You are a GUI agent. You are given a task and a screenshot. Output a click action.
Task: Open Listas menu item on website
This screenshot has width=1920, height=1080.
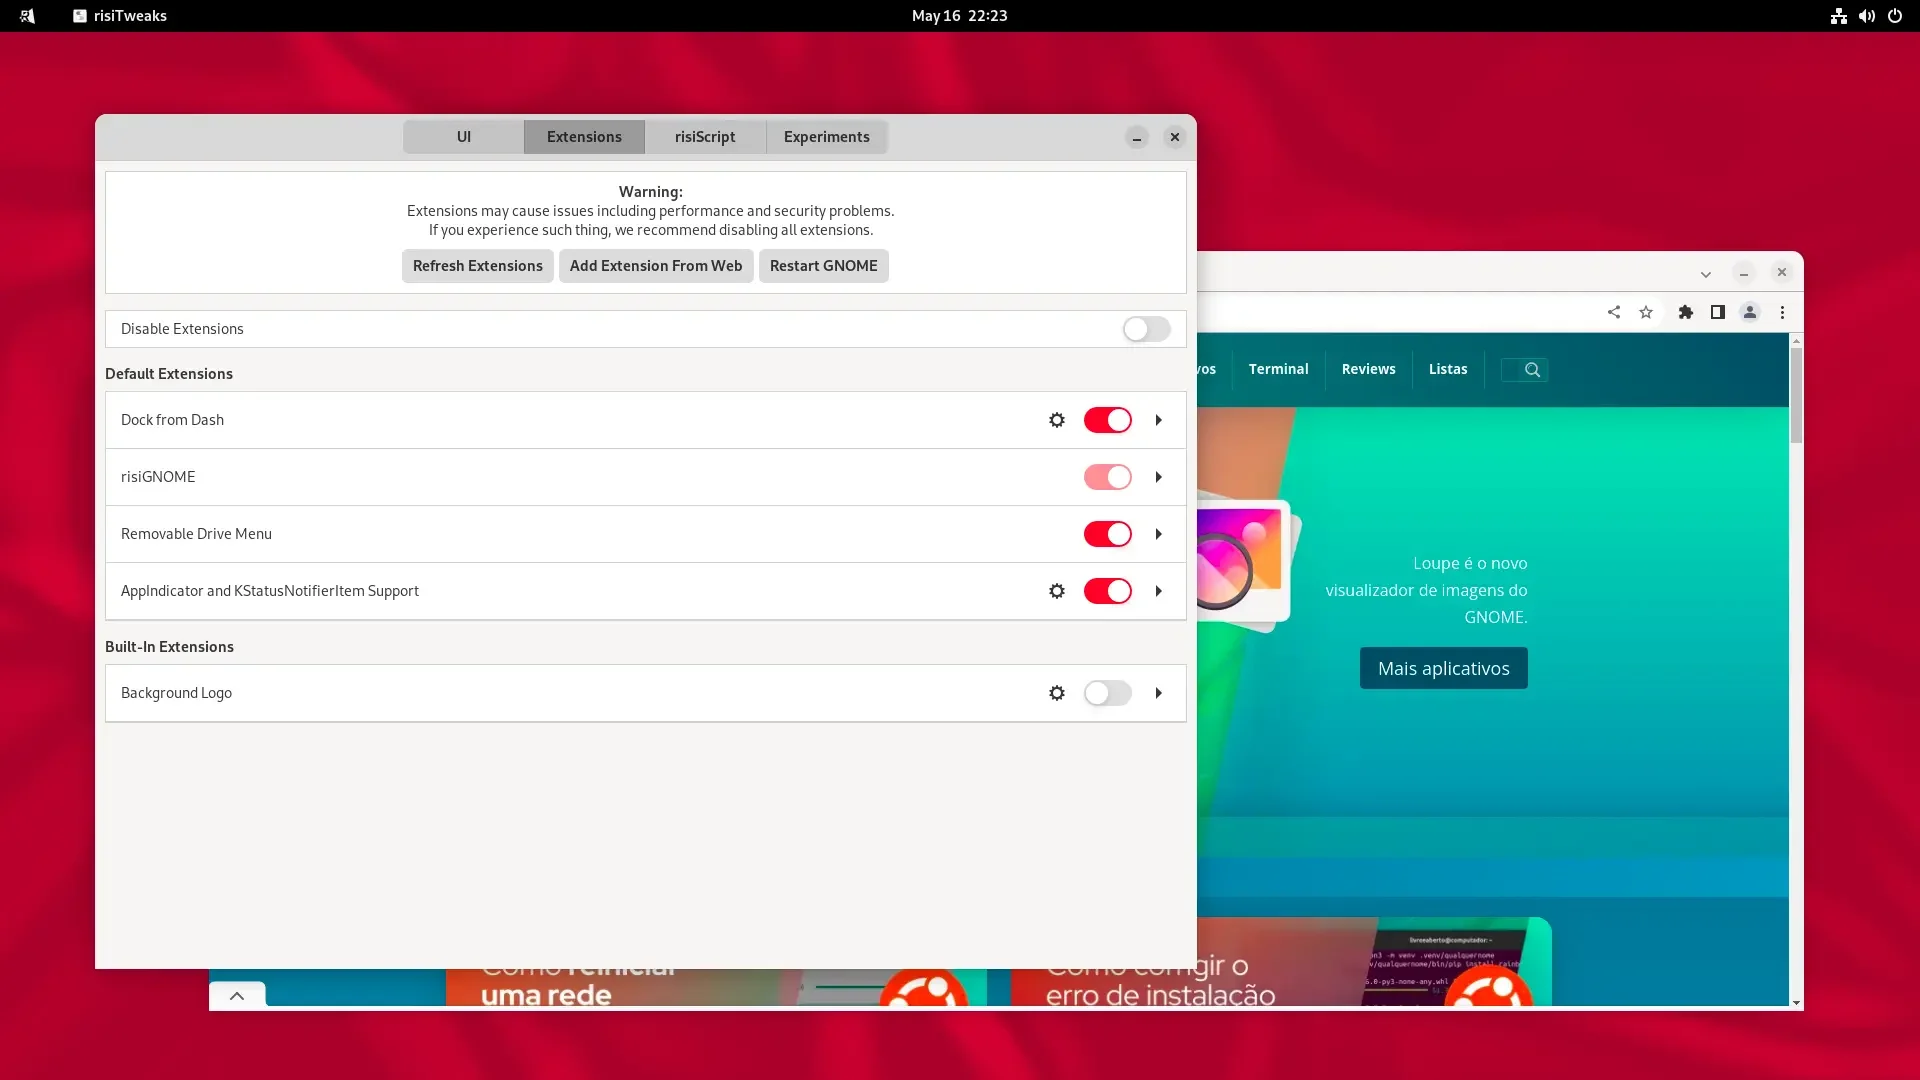tap(1448, 369)
